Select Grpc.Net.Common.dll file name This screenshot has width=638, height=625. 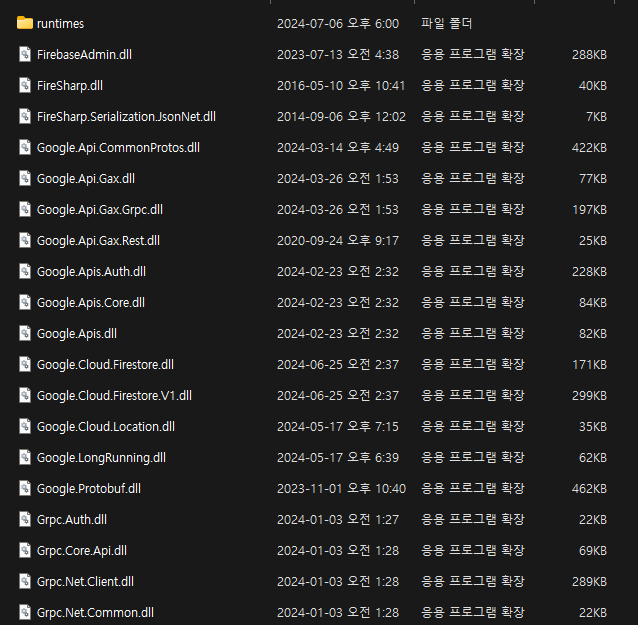click(x=95, y=612)
